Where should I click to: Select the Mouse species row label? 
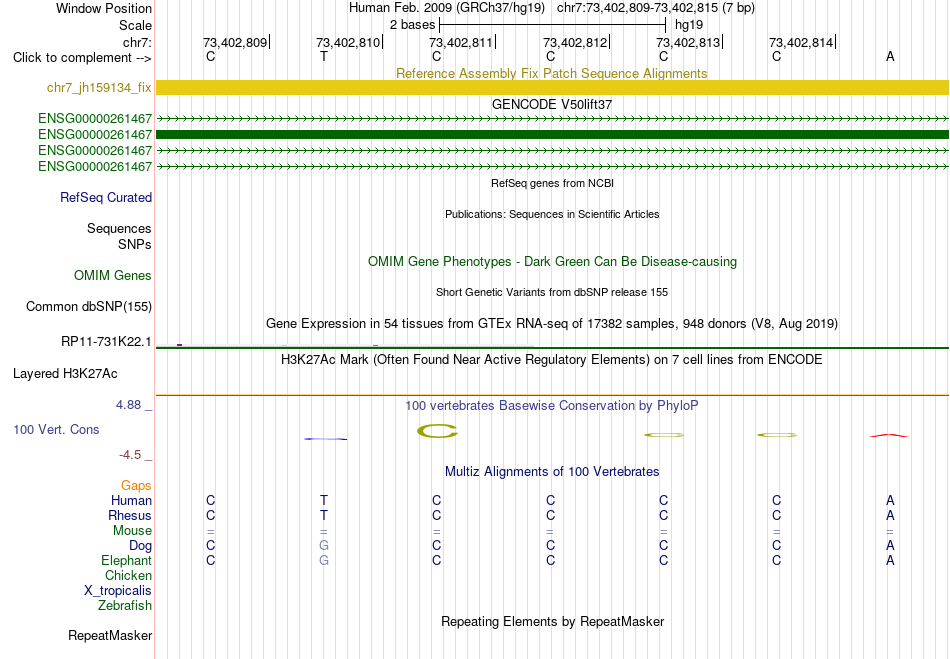click(x=132, y=531)
